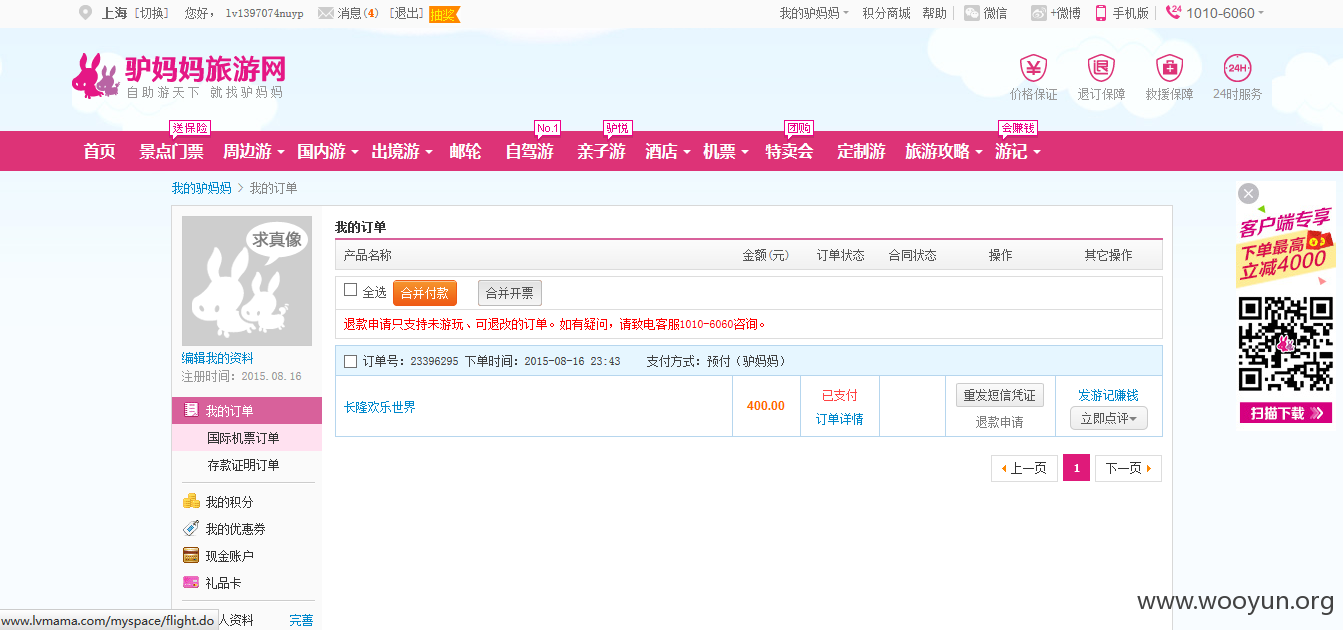Select page 1 in pagination
1343x630 pixels.
point(1076,468)
